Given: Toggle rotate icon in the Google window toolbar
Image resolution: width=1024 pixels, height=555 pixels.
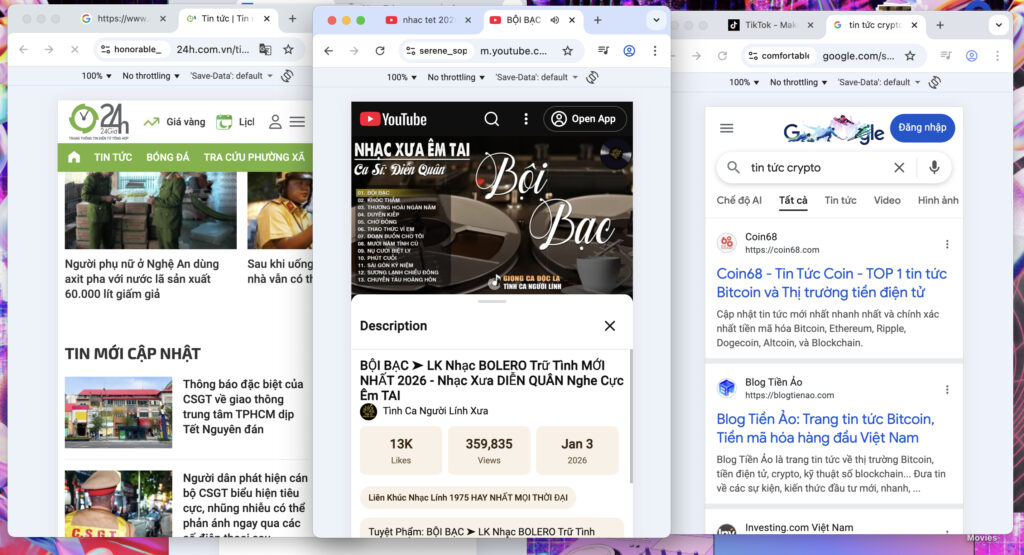Looking at the screenshot, I should (934, 82).
